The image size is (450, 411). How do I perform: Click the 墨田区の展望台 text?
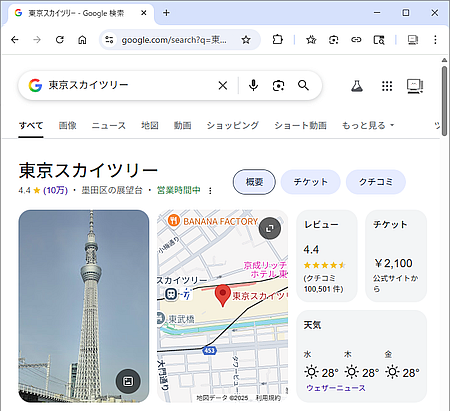point(112,190)
